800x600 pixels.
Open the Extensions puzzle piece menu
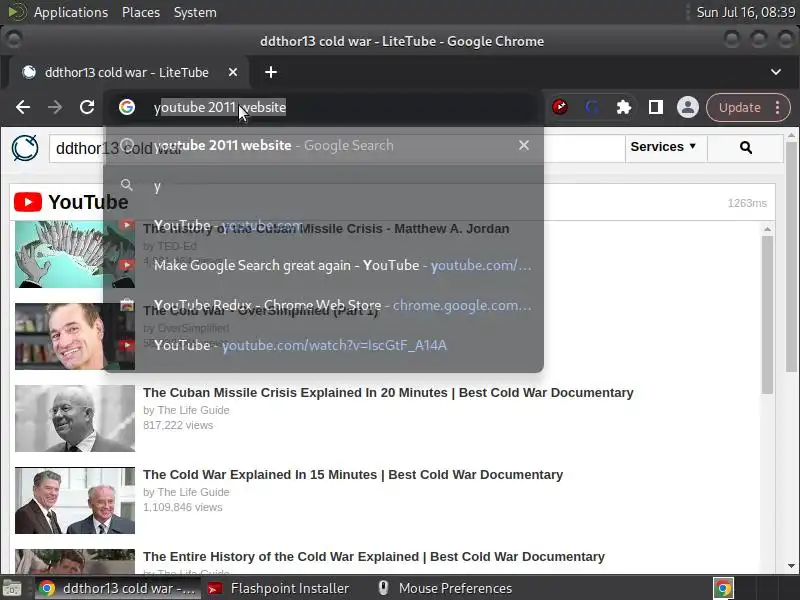tap(623, 107)
